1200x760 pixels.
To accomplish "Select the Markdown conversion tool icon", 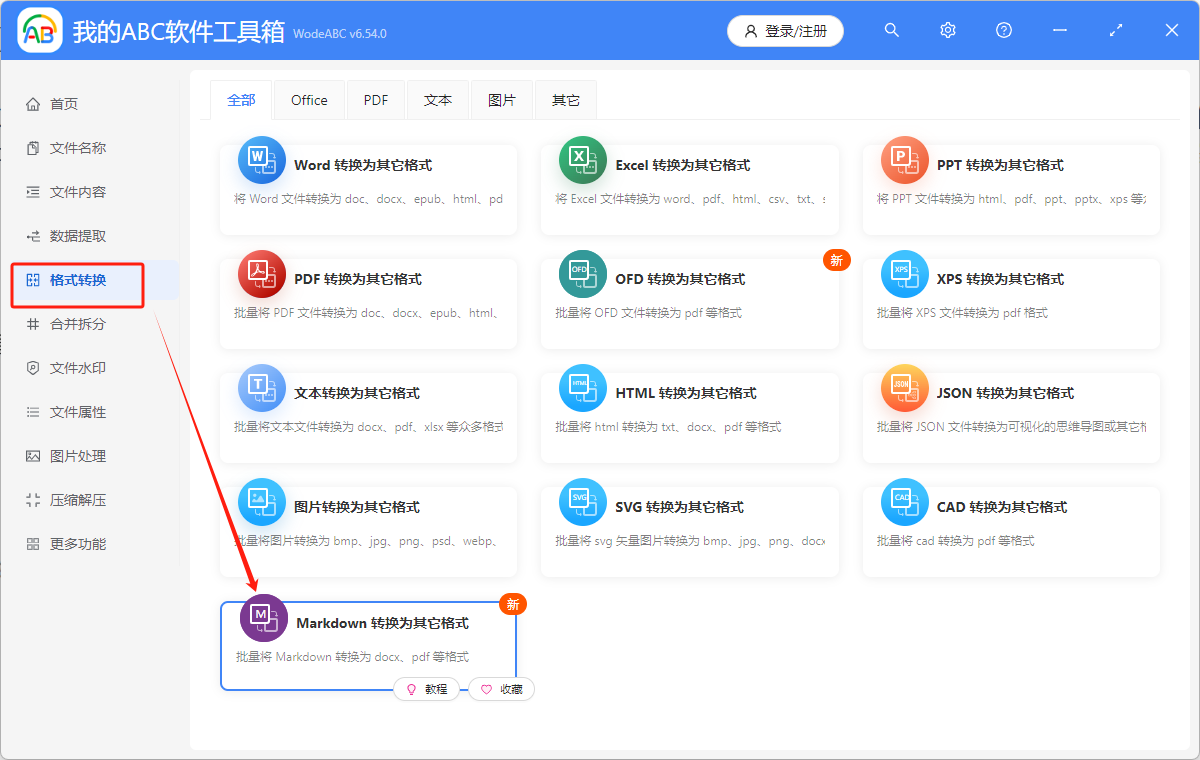I will [262, 617].
